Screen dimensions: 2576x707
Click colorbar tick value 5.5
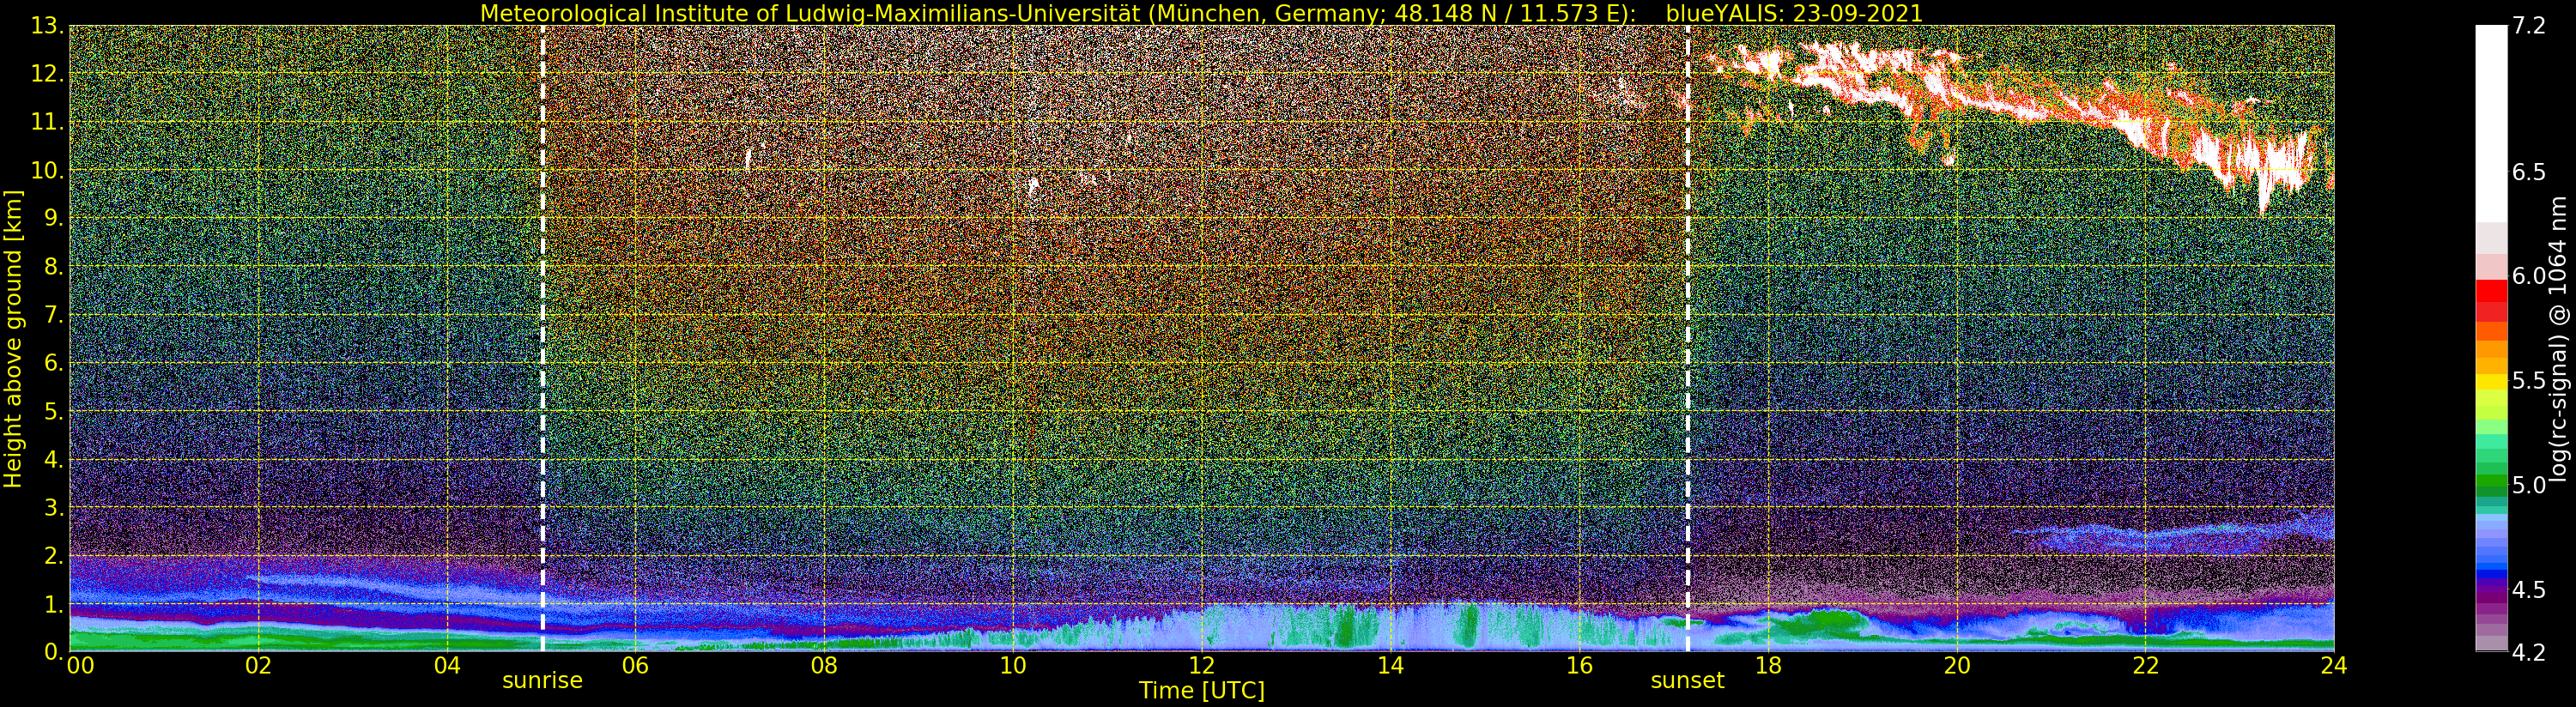[x=2529, y=380]
